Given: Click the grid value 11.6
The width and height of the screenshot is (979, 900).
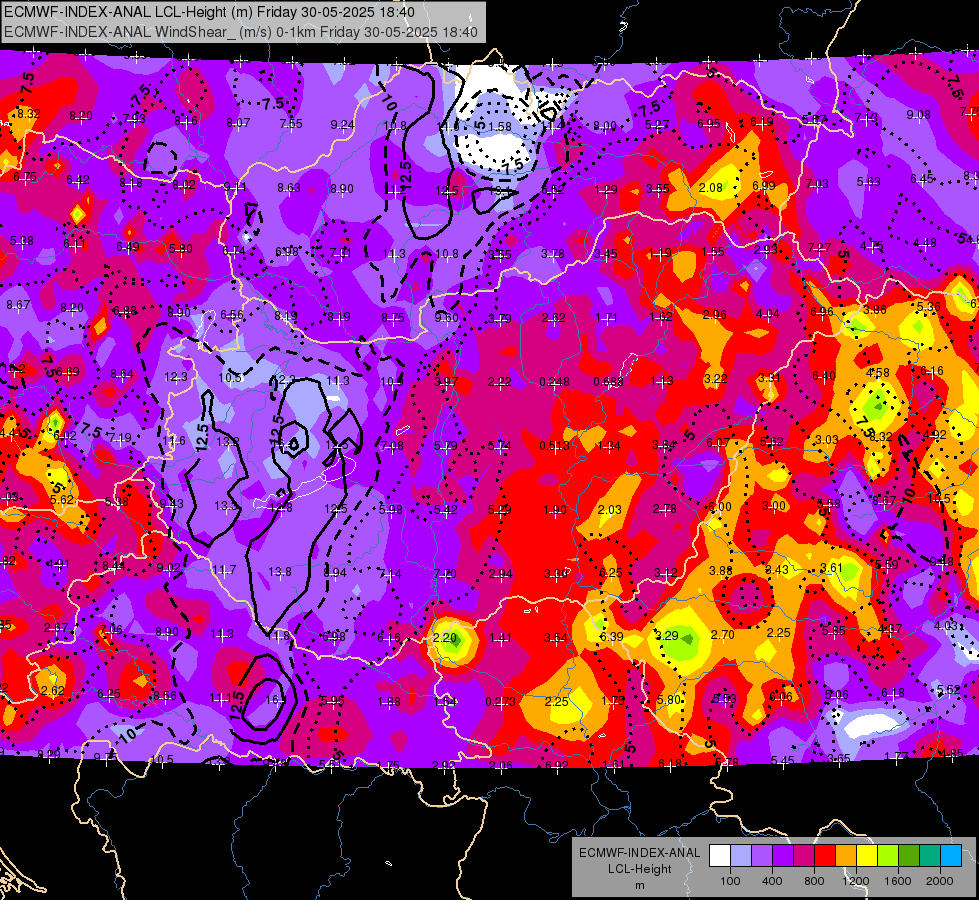Looking at the screenshot, I should (174, 441).
